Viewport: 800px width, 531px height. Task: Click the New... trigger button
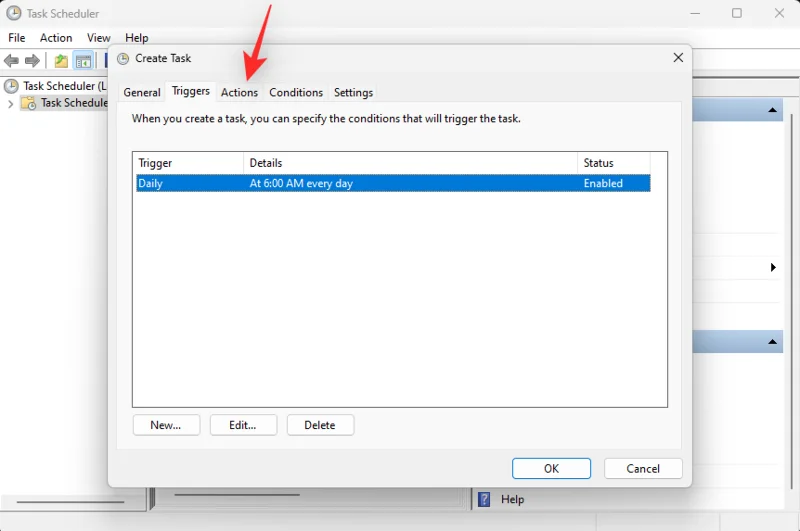coord(166,425)
